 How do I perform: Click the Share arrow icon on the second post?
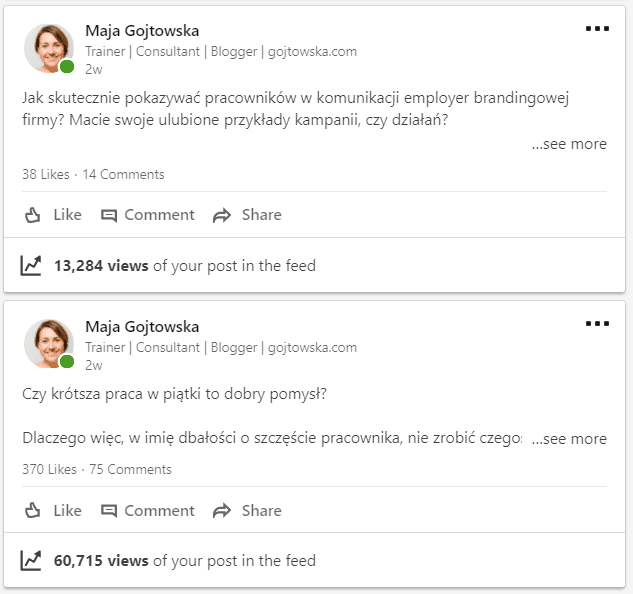point(222,511)
